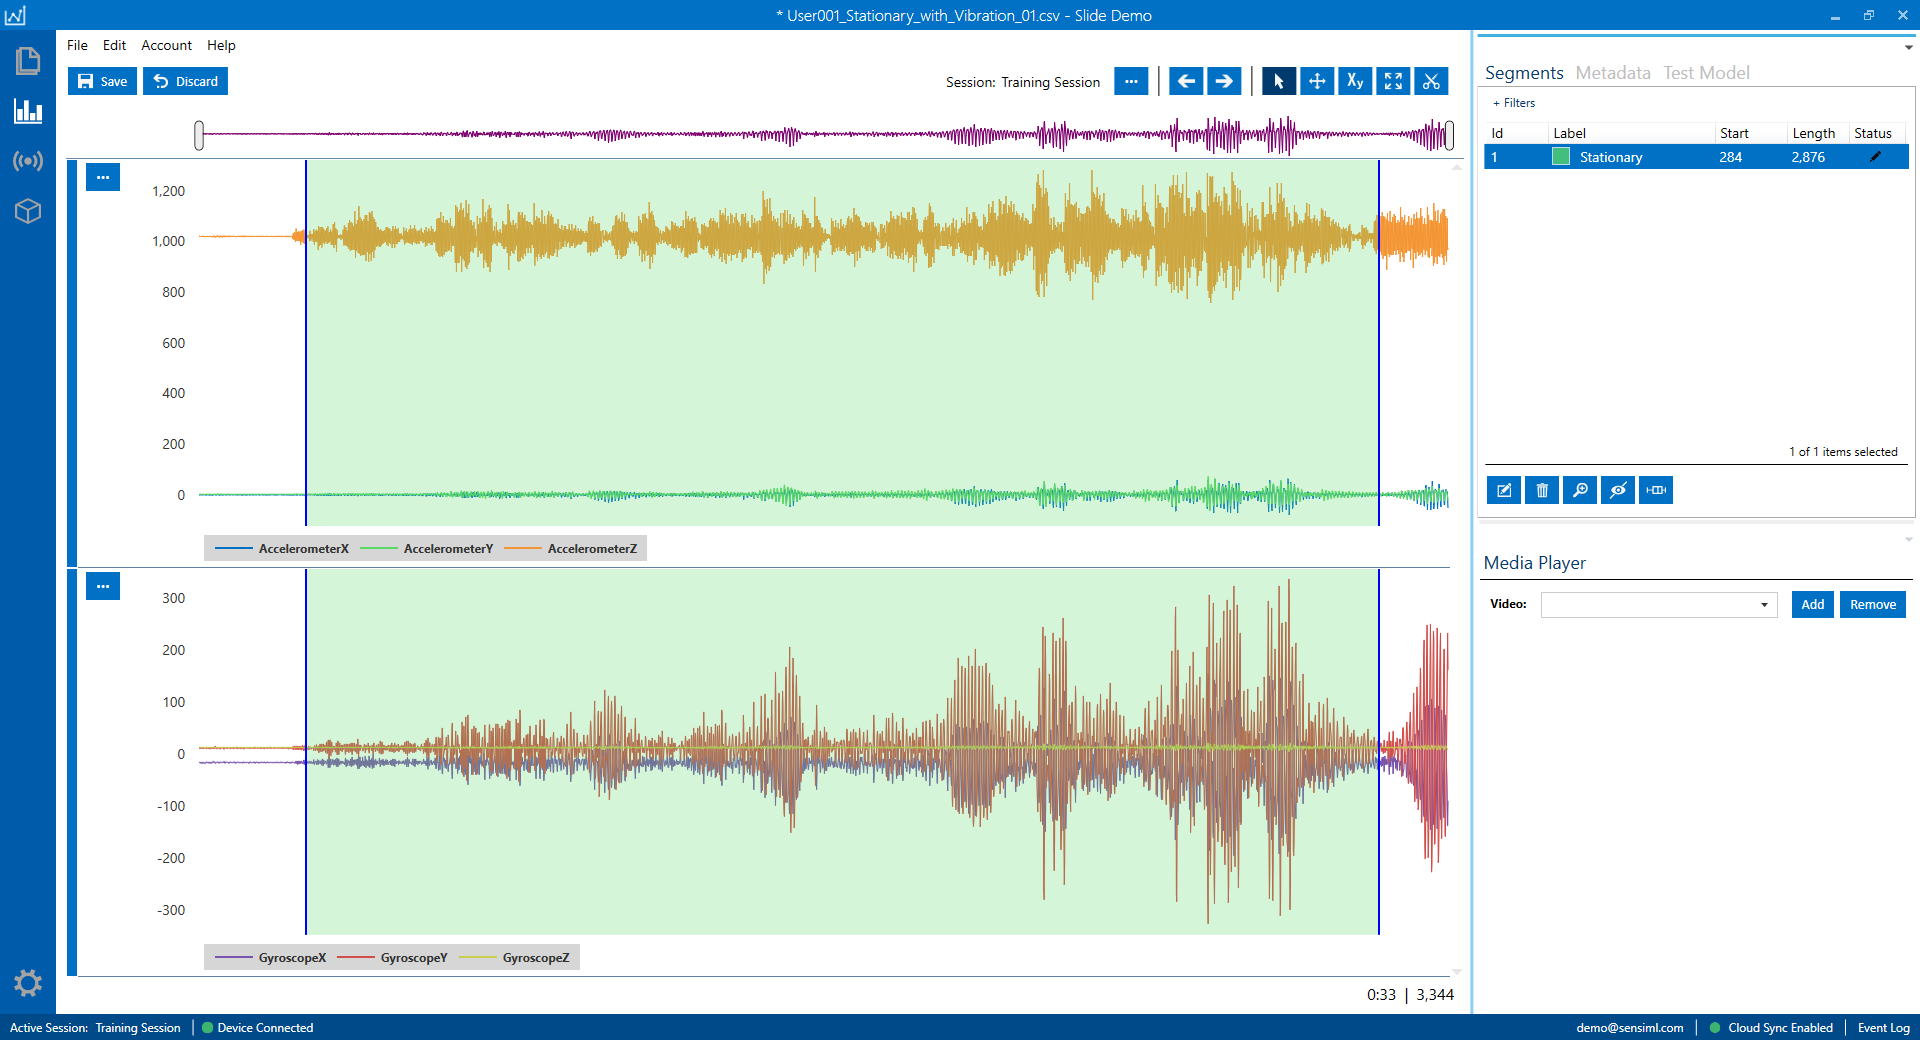The height and width of the screenshot is (1040, 1920).
Task: Click Active Session Training Session status
Action: (95, 1028)
